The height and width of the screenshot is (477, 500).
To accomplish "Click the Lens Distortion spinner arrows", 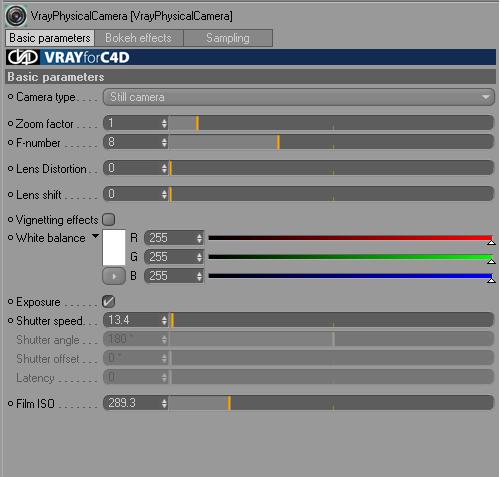I will click(164, 168).
